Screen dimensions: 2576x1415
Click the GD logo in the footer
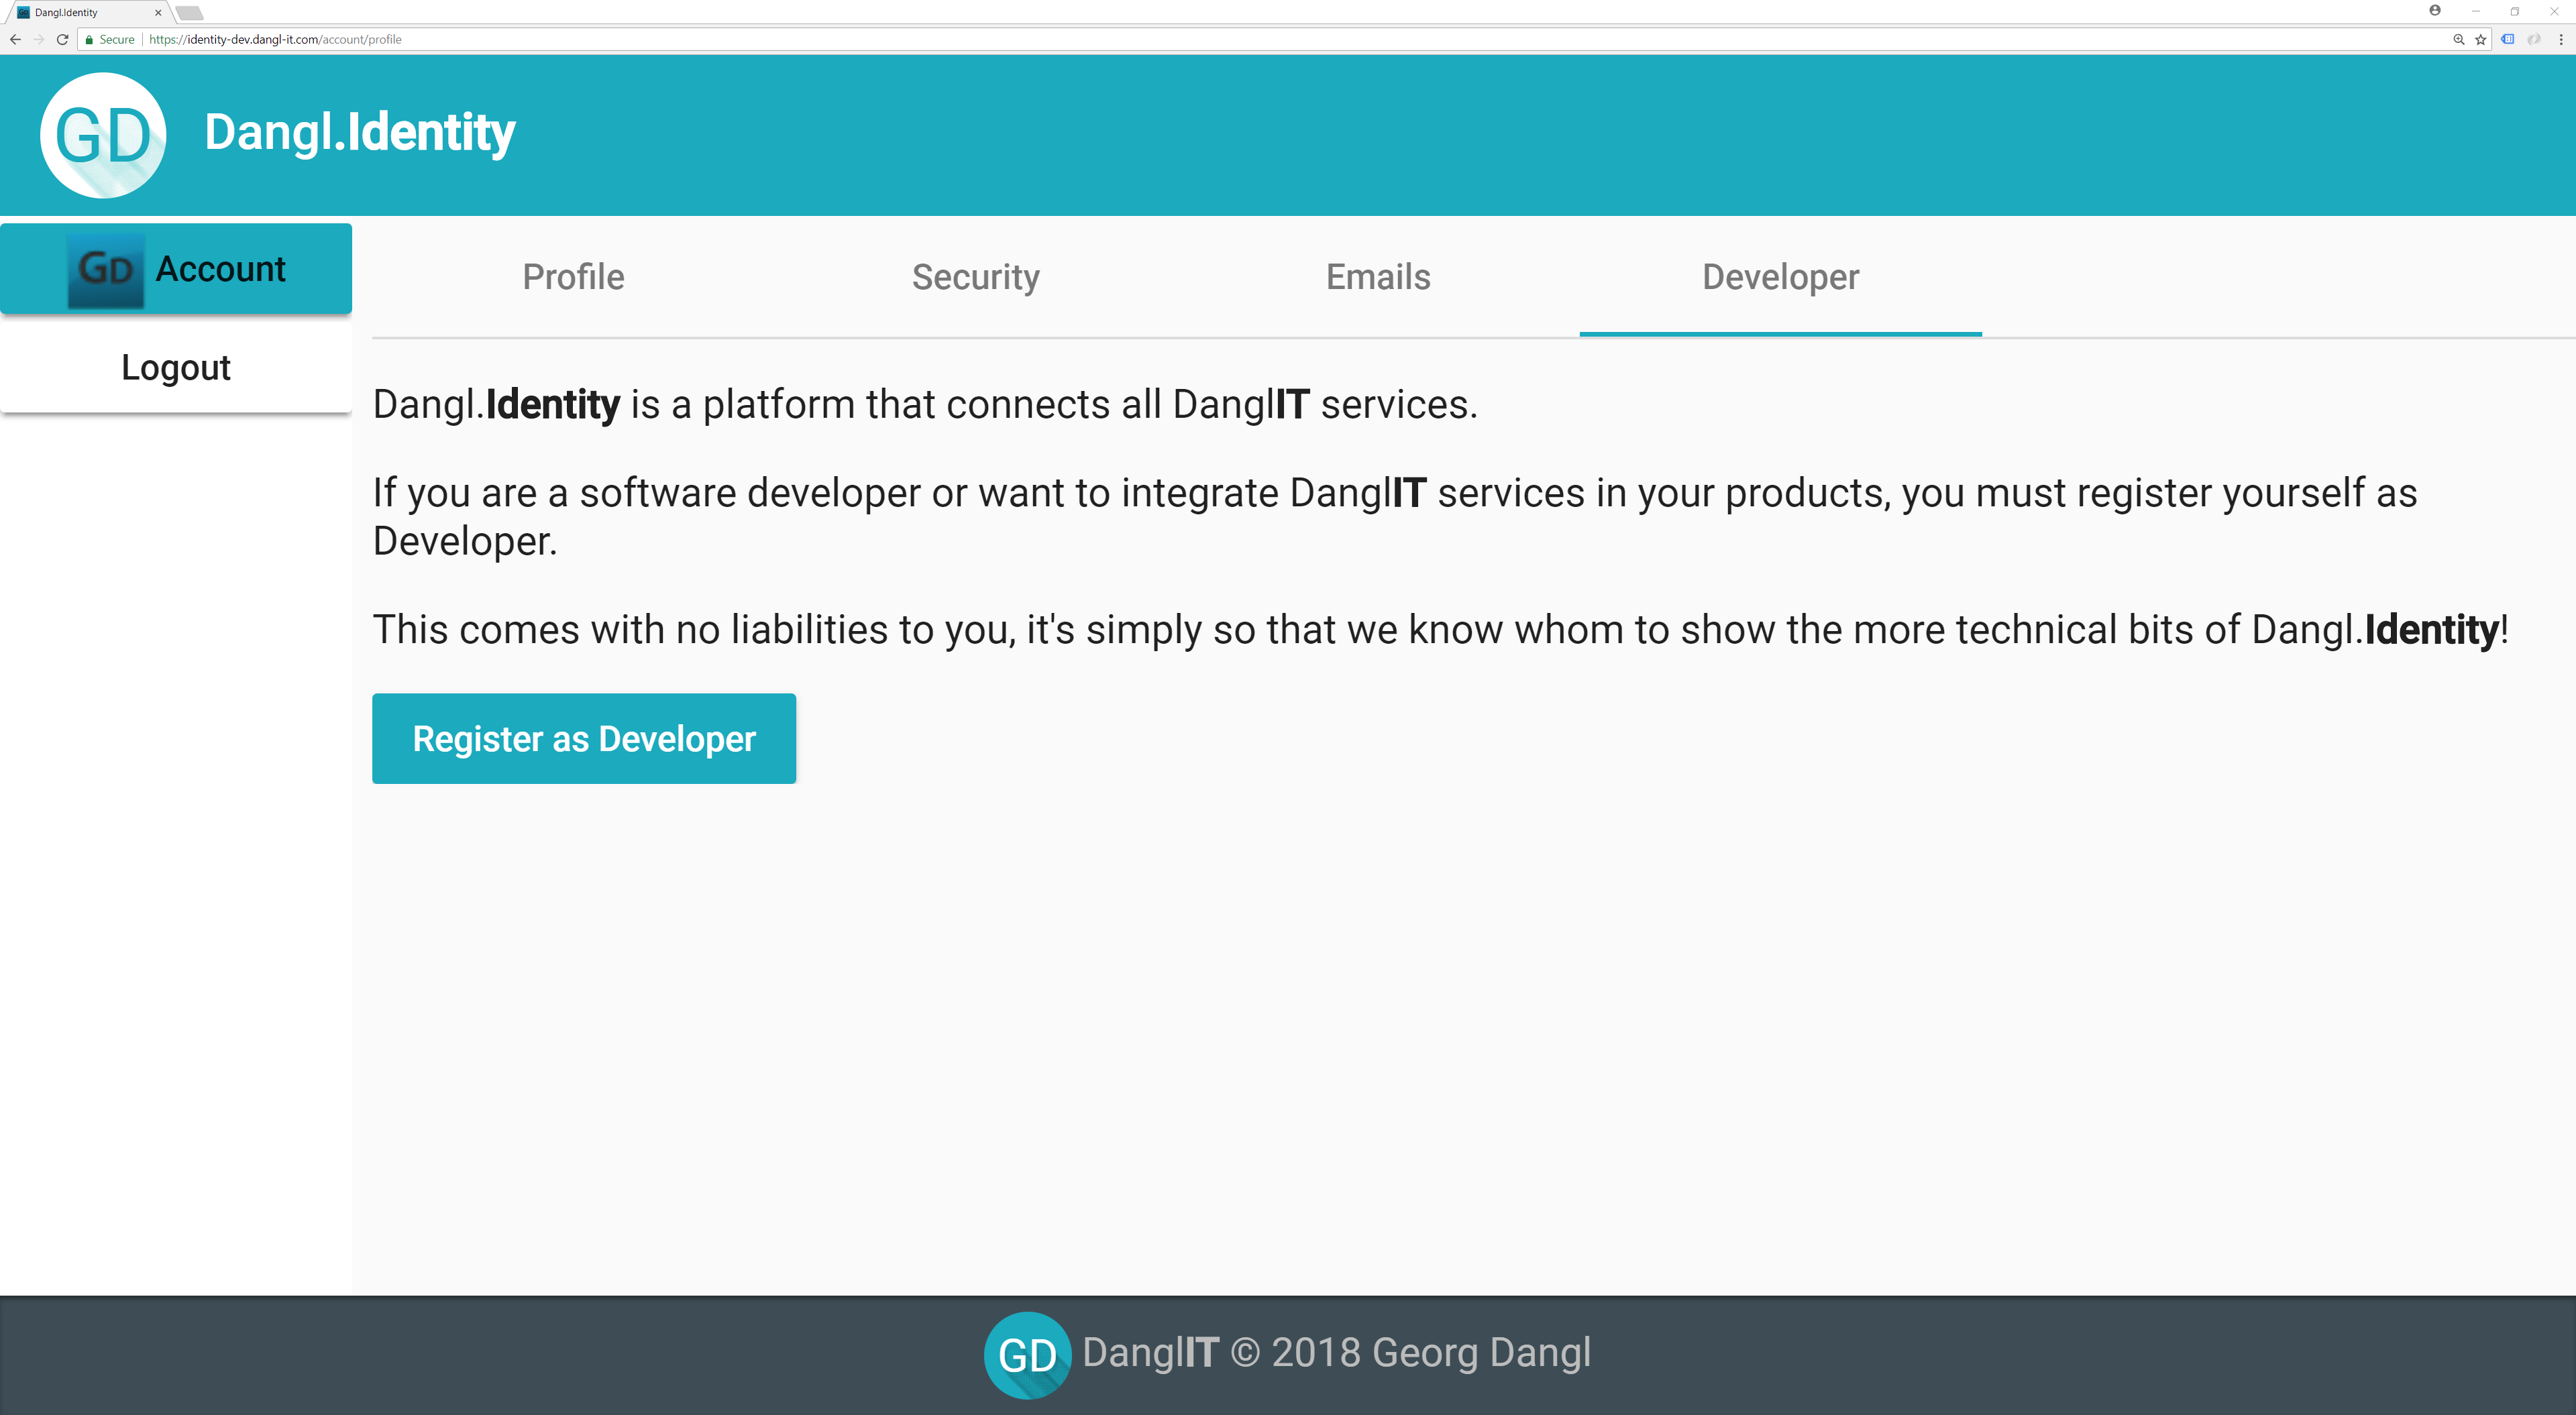pos(1027,1354)
